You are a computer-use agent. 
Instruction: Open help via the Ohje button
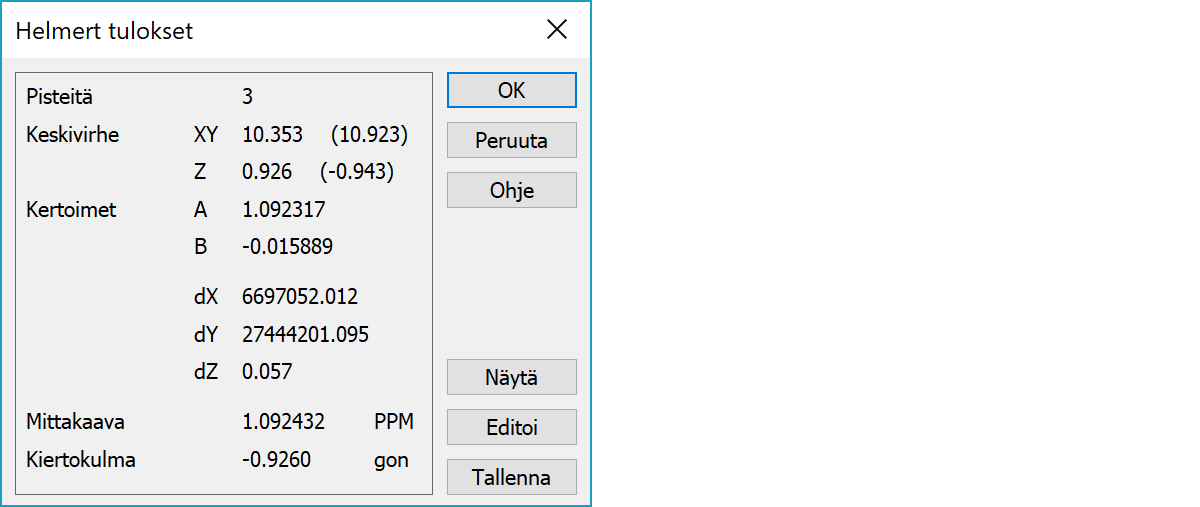pyautogui.click(x=511, y=191)
